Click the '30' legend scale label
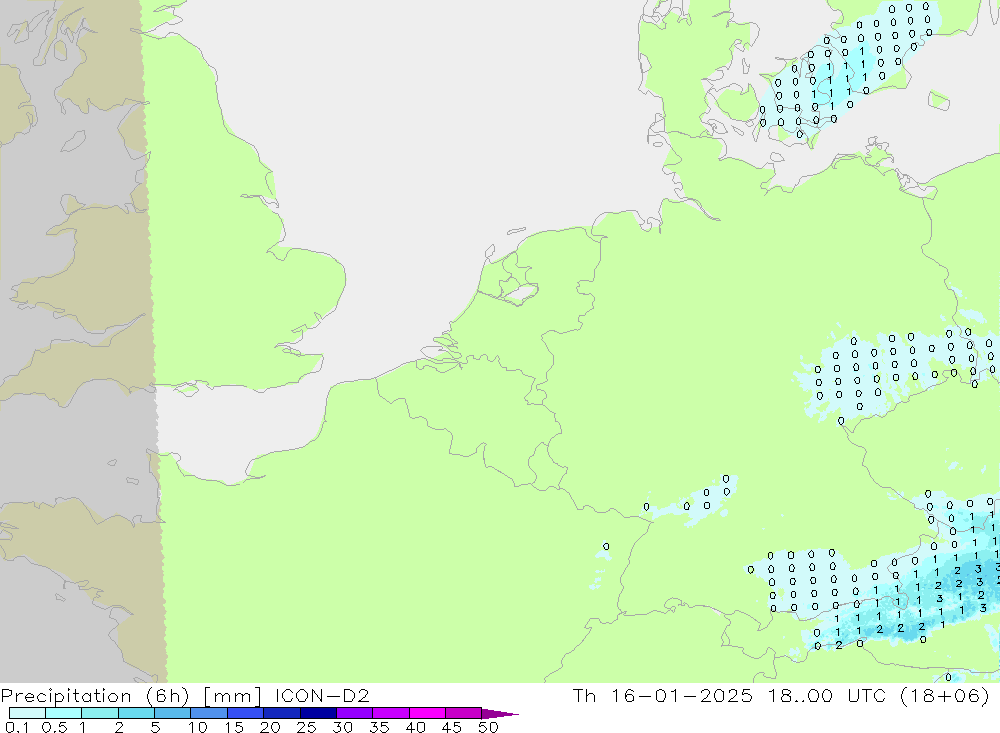1000x733 pixels. click(342, 727)
